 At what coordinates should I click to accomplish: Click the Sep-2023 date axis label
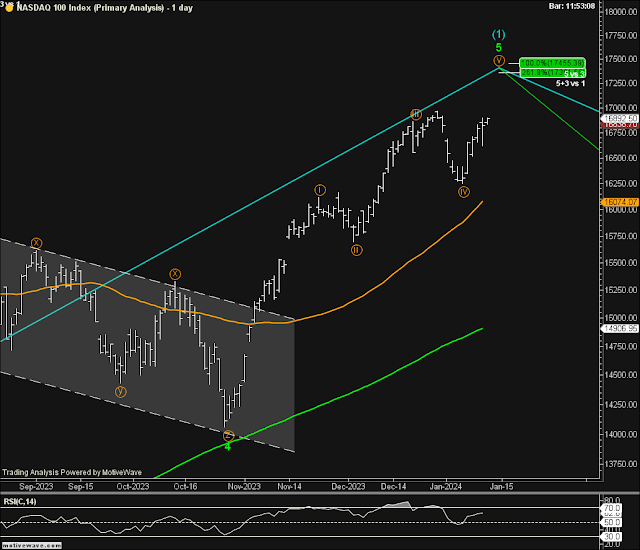pos(36,486)
